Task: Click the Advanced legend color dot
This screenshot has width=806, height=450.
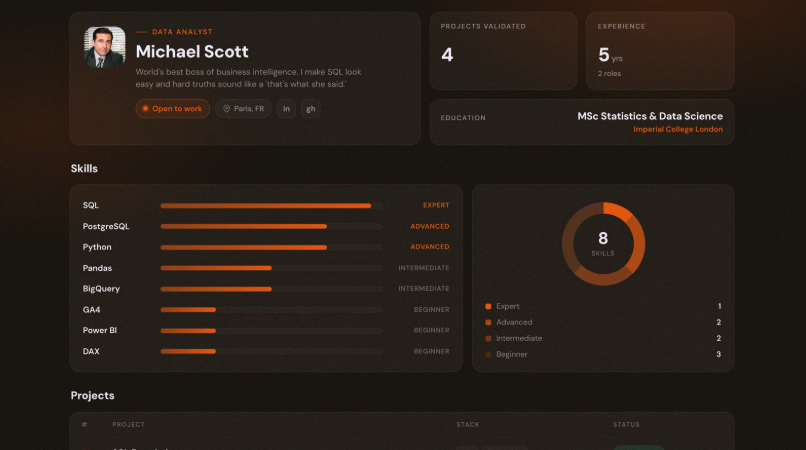Action: (488, 322)
